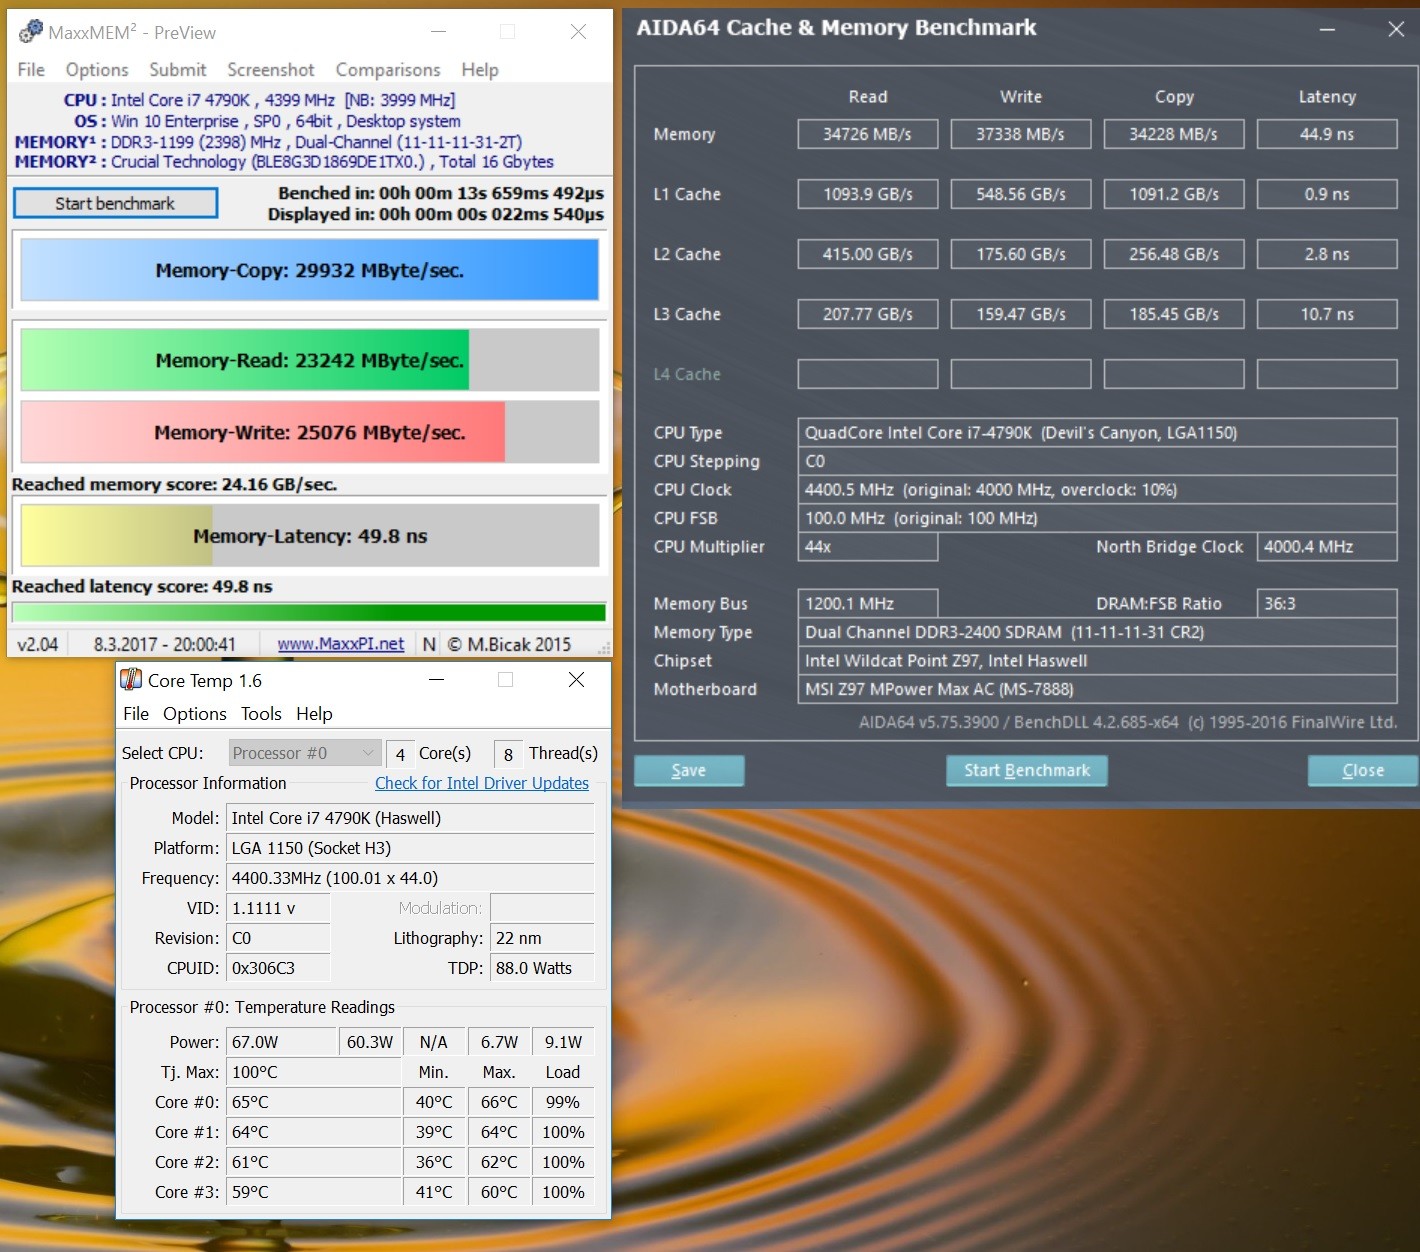This screenshot has width=1420, height=1252.
Task: Open the Tools menu in Core Temp
Action: [261, 714]
